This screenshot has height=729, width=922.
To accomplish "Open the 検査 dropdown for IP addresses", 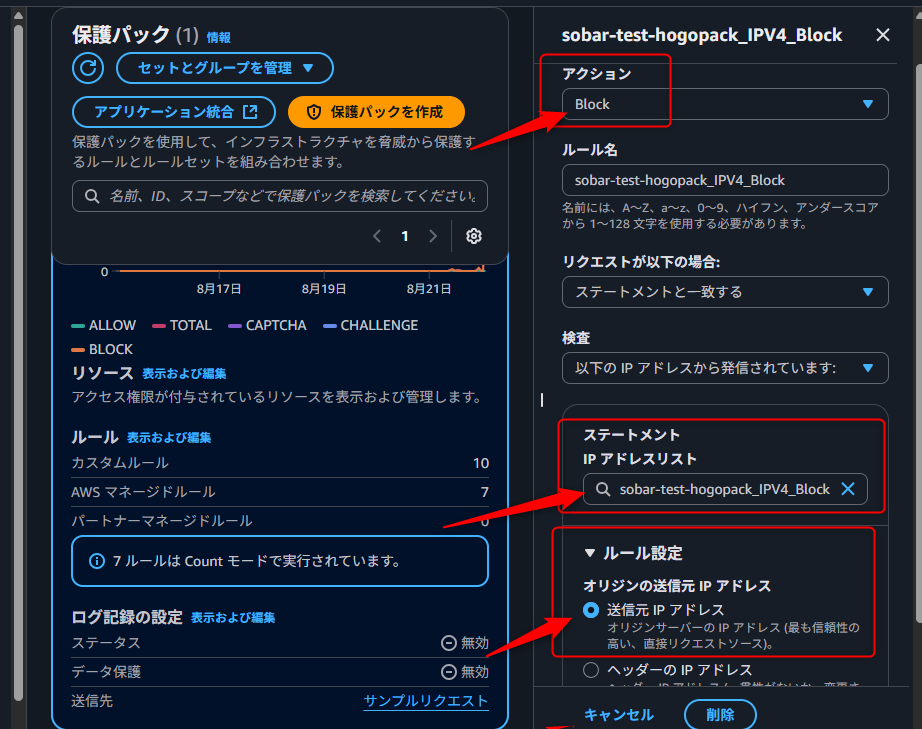I will click(x=724, y=368).
